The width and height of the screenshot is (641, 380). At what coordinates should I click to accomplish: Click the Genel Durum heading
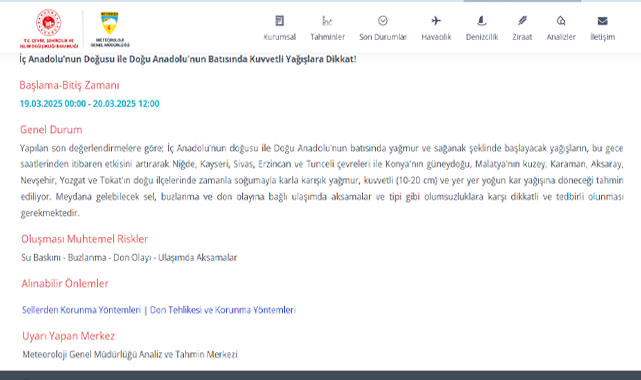[51, 130]
